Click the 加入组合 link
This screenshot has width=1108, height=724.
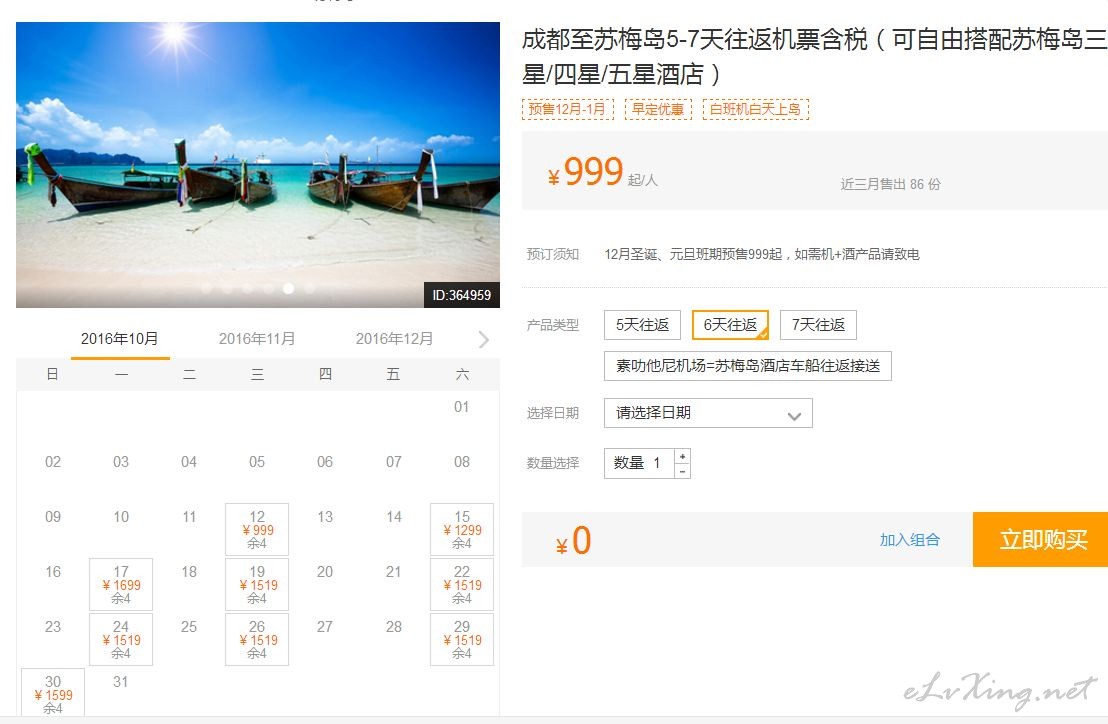click(909, 540)
